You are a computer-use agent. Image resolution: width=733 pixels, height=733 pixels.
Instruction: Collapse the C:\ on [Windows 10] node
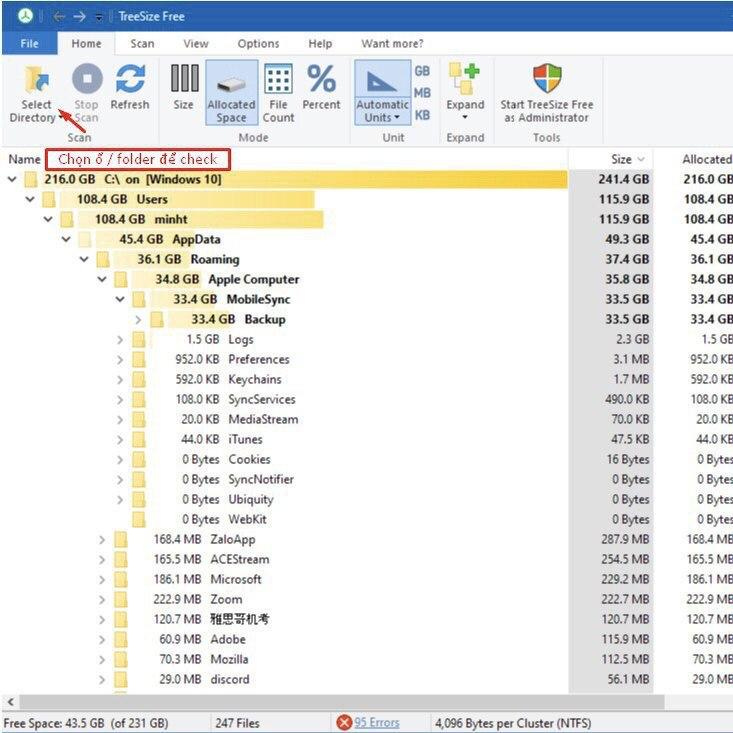click(x=13, y=179)
